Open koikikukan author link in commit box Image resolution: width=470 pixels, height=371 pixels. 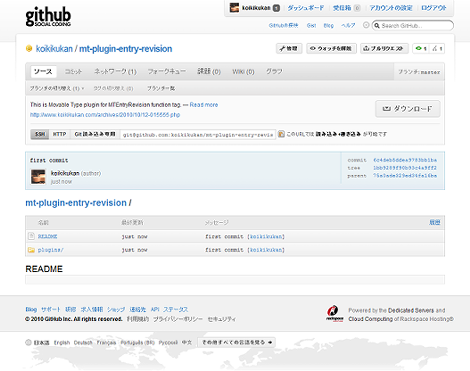click(x=65, y=173)
